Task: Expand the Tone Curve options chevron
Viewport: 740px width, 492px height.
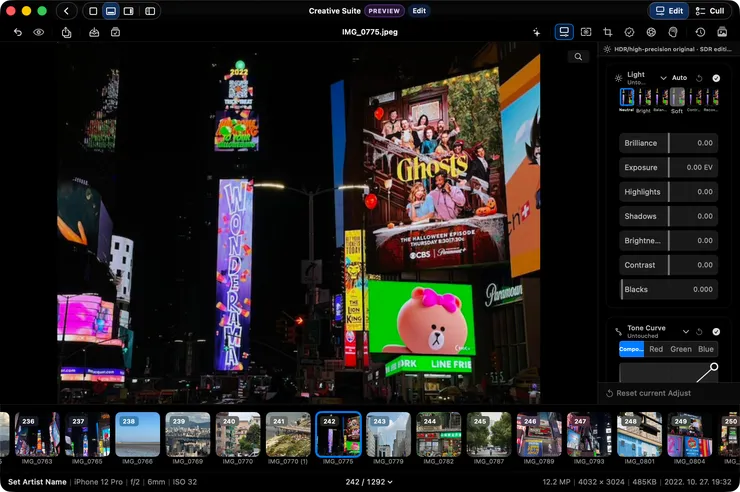Action: coord(686,332)
